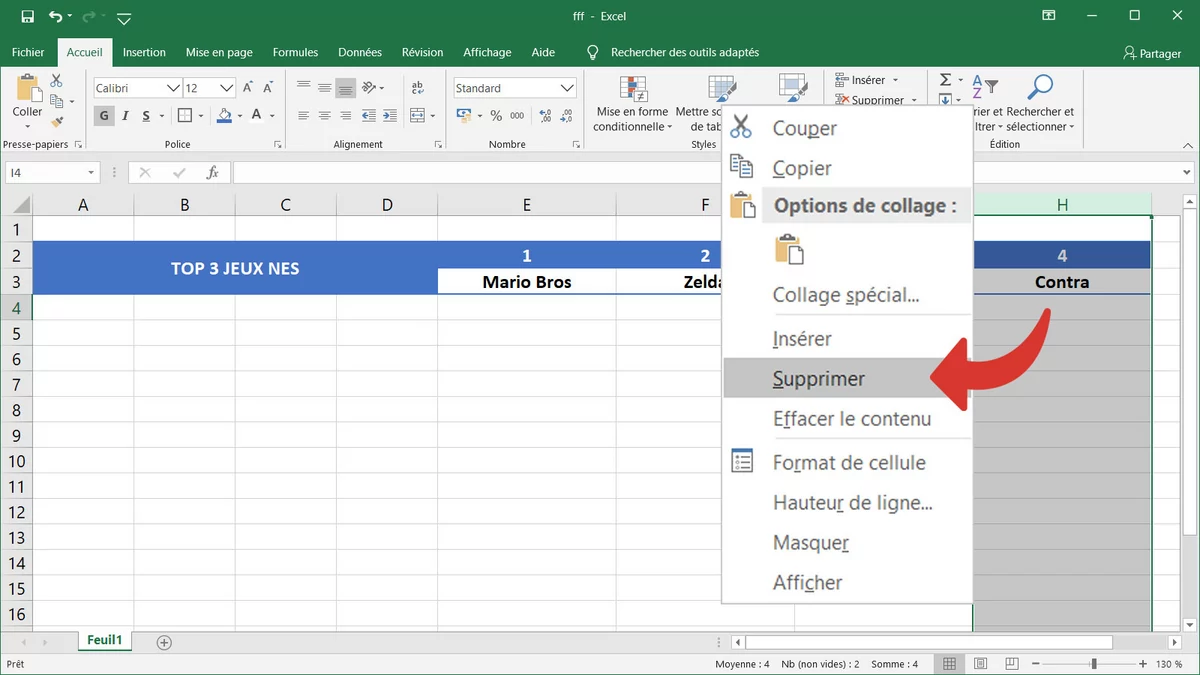Click the zoom slider handle

1094,664
